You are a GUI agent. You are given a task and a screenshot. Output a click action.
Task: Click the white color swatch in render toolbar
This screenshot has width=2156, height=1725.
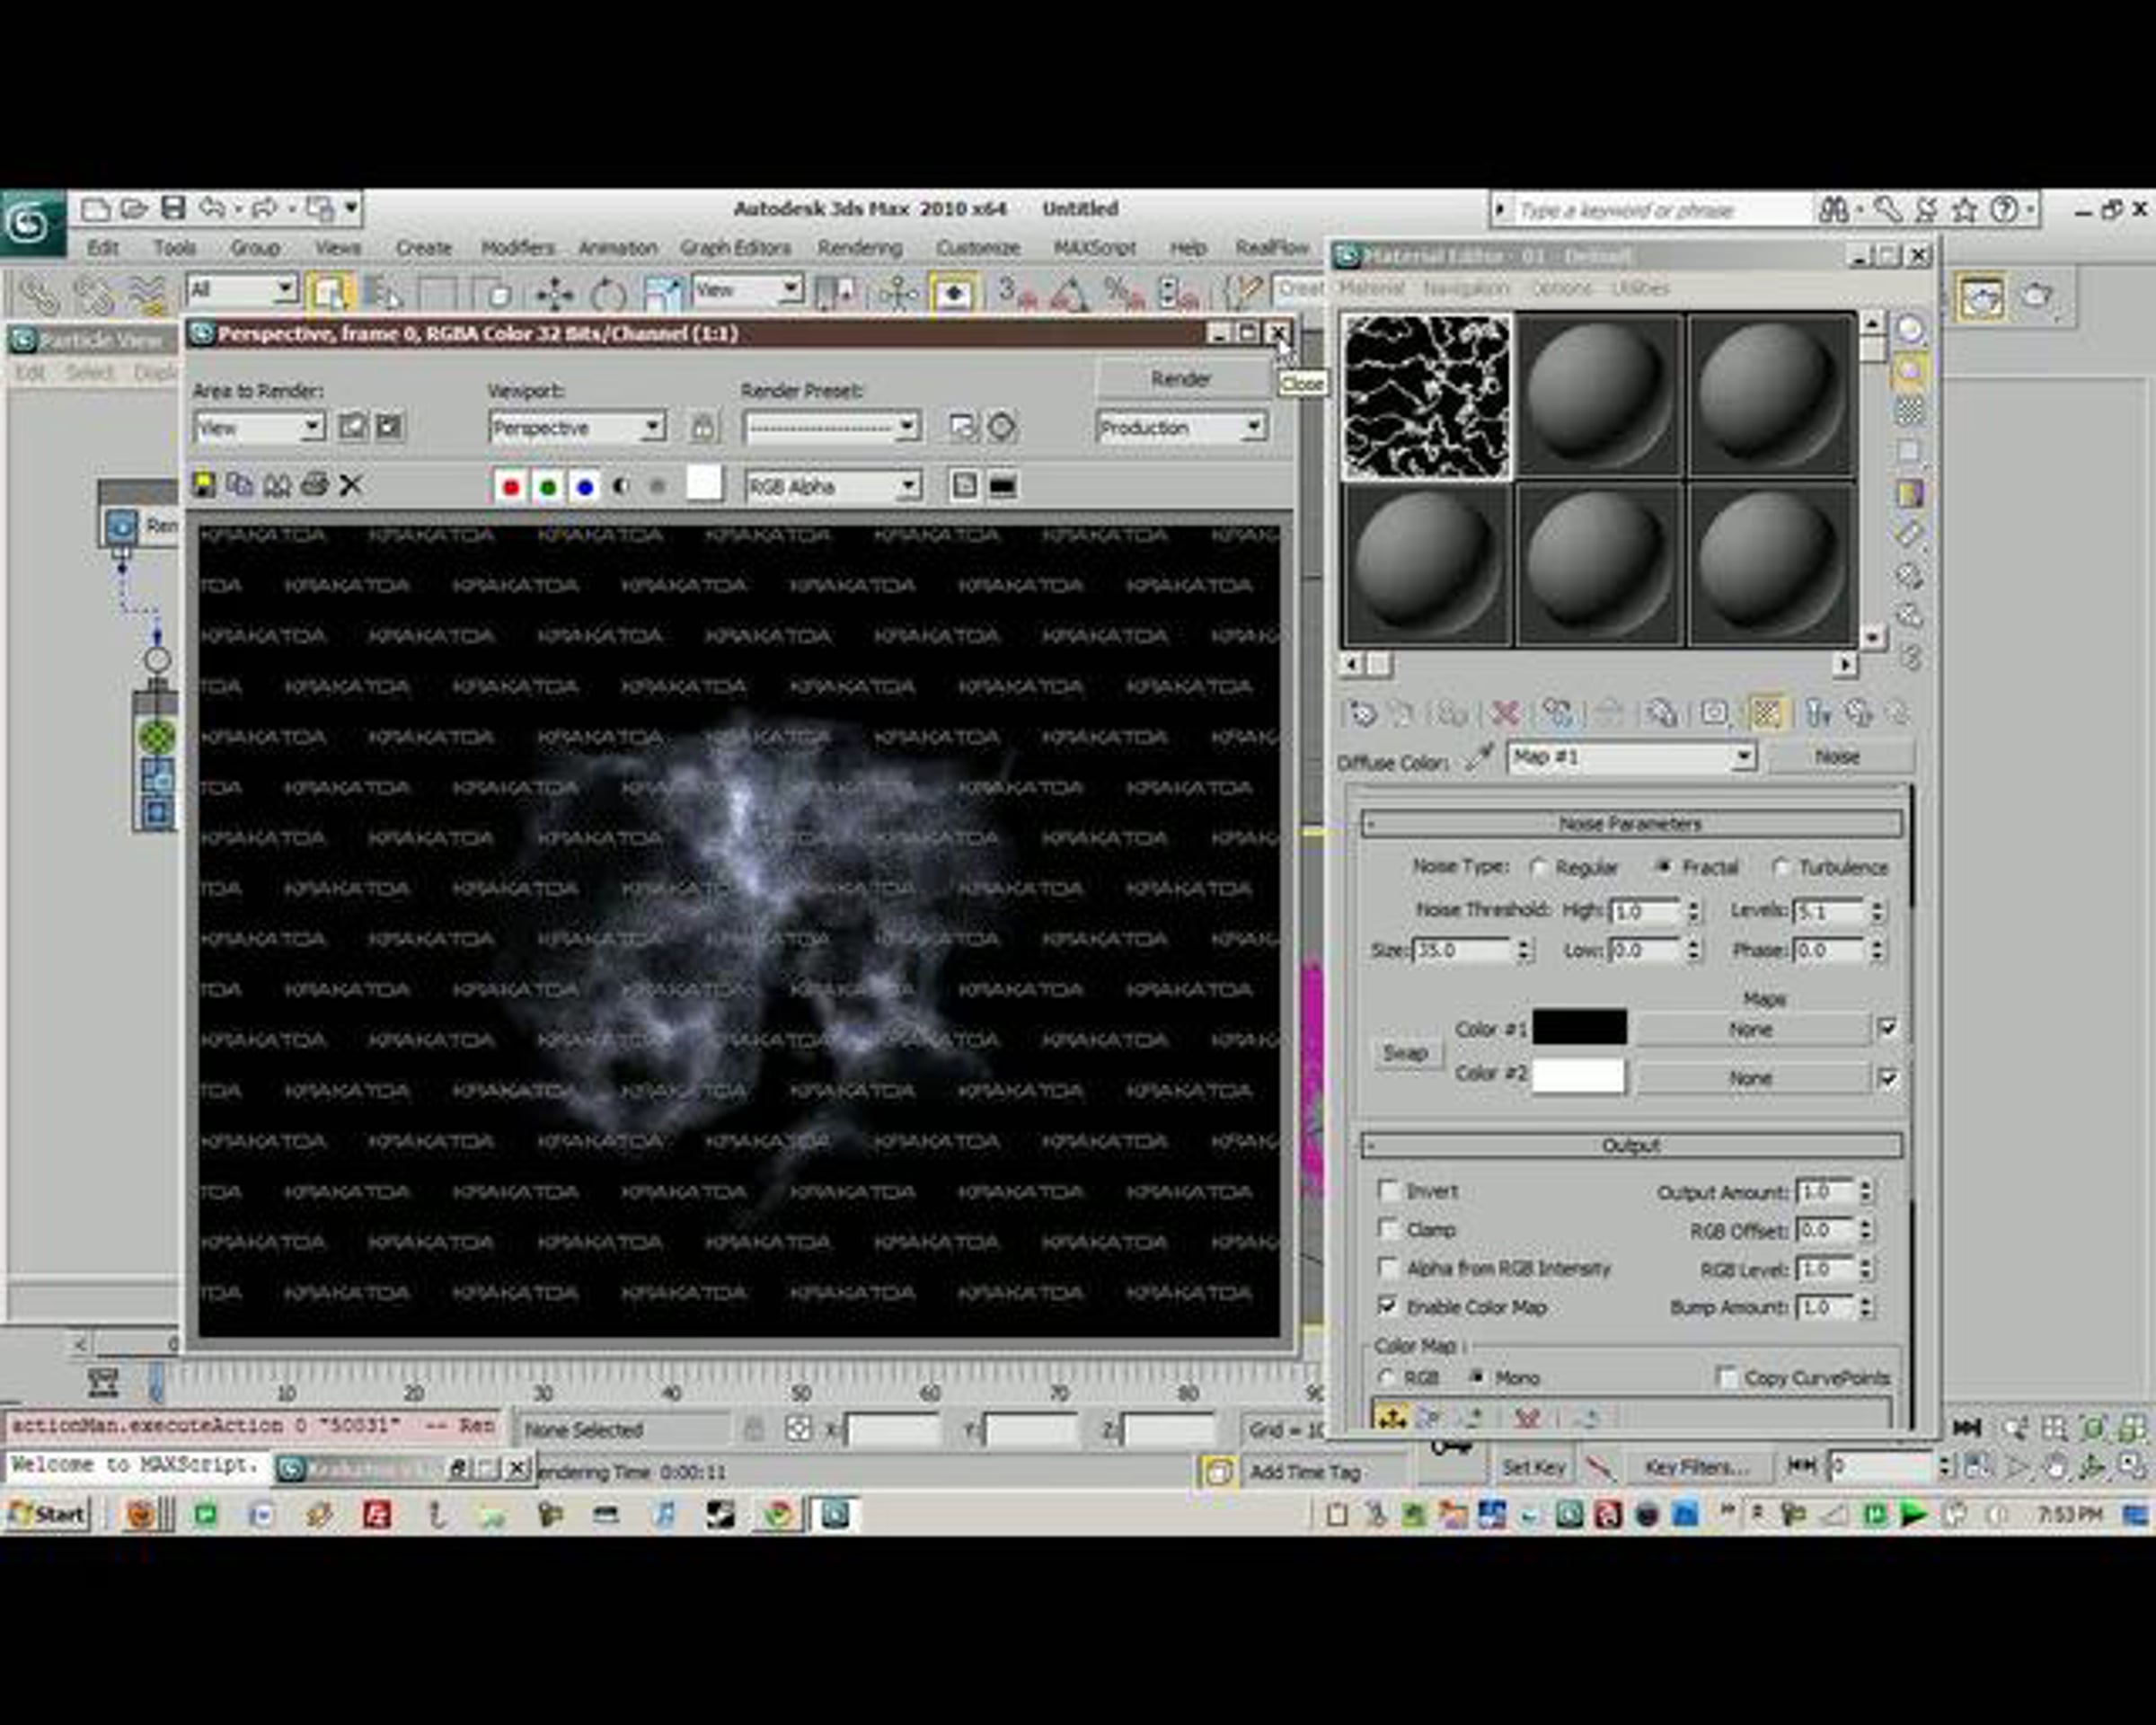(x=704, y=484)
